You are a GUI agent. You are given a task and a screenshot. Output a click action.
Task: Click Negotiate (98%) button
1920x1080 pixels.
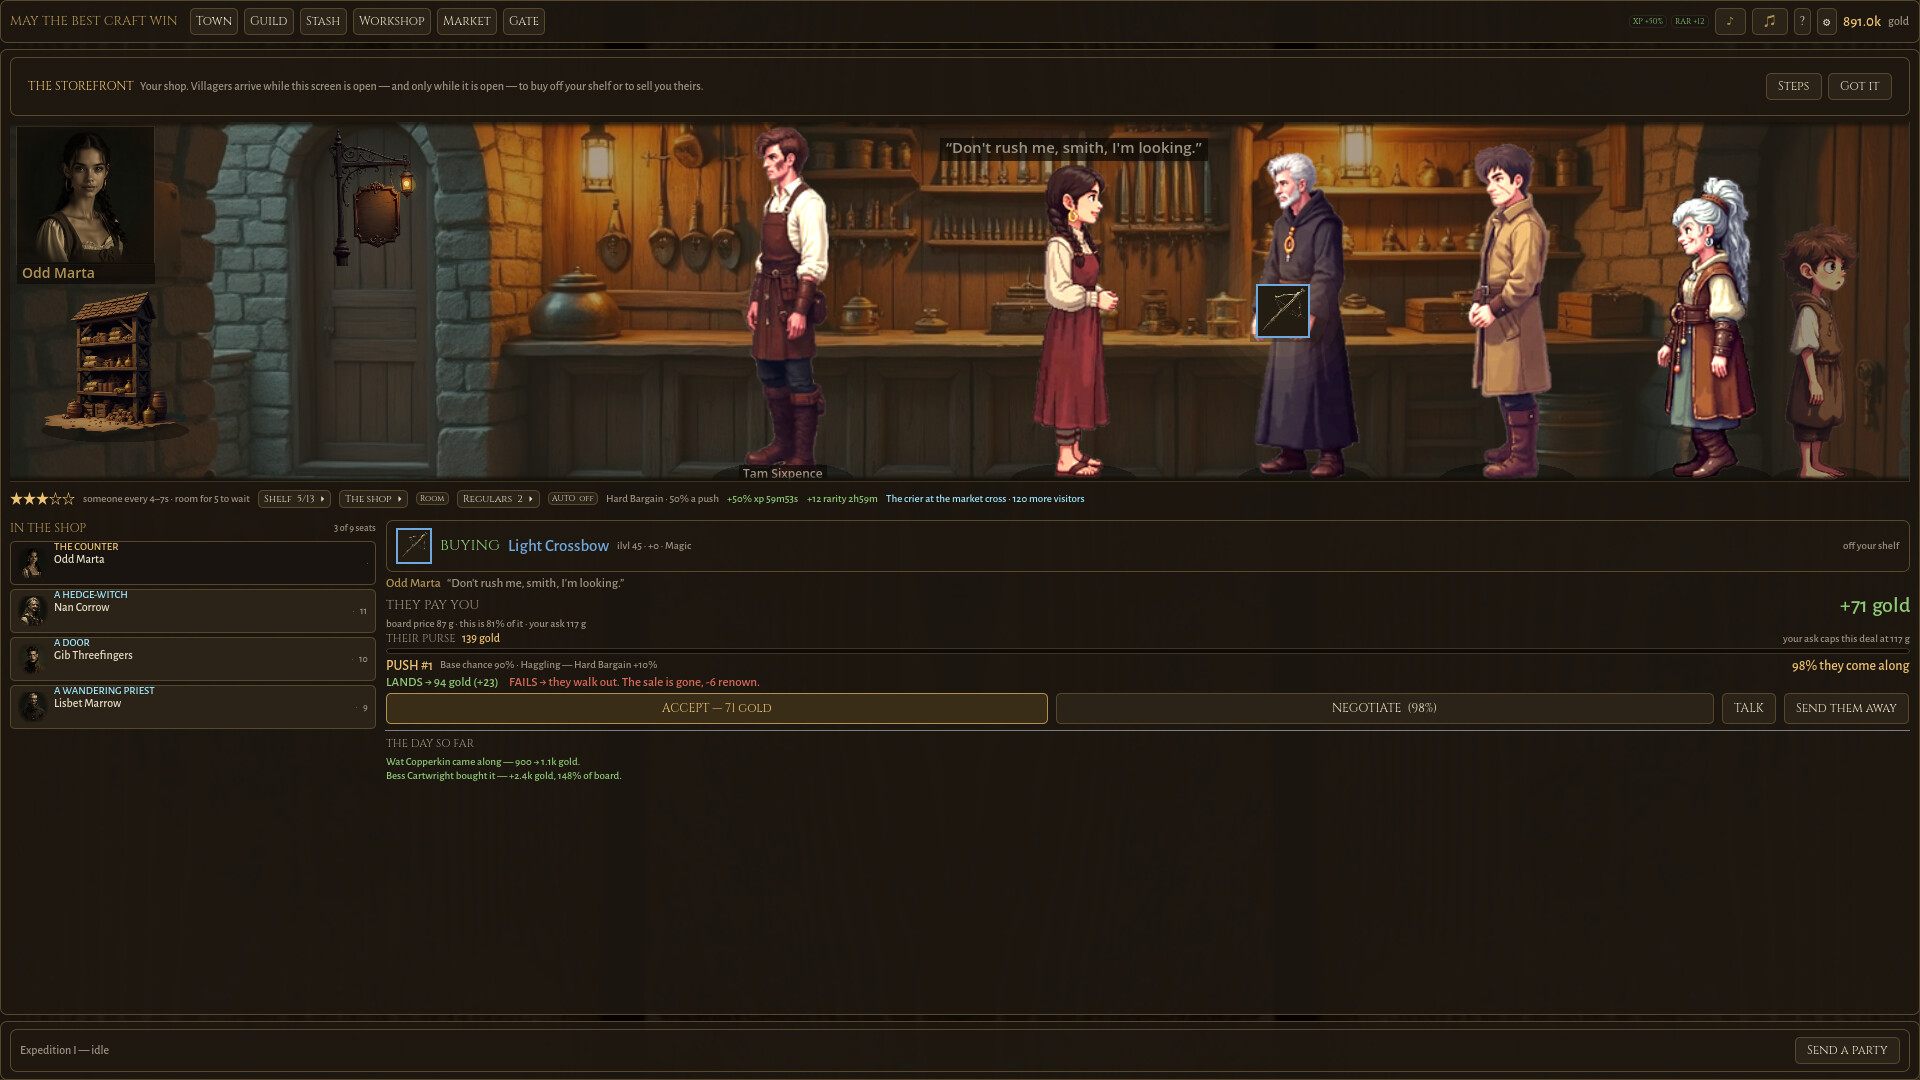pyautogui.click(x=1384, y=708)
